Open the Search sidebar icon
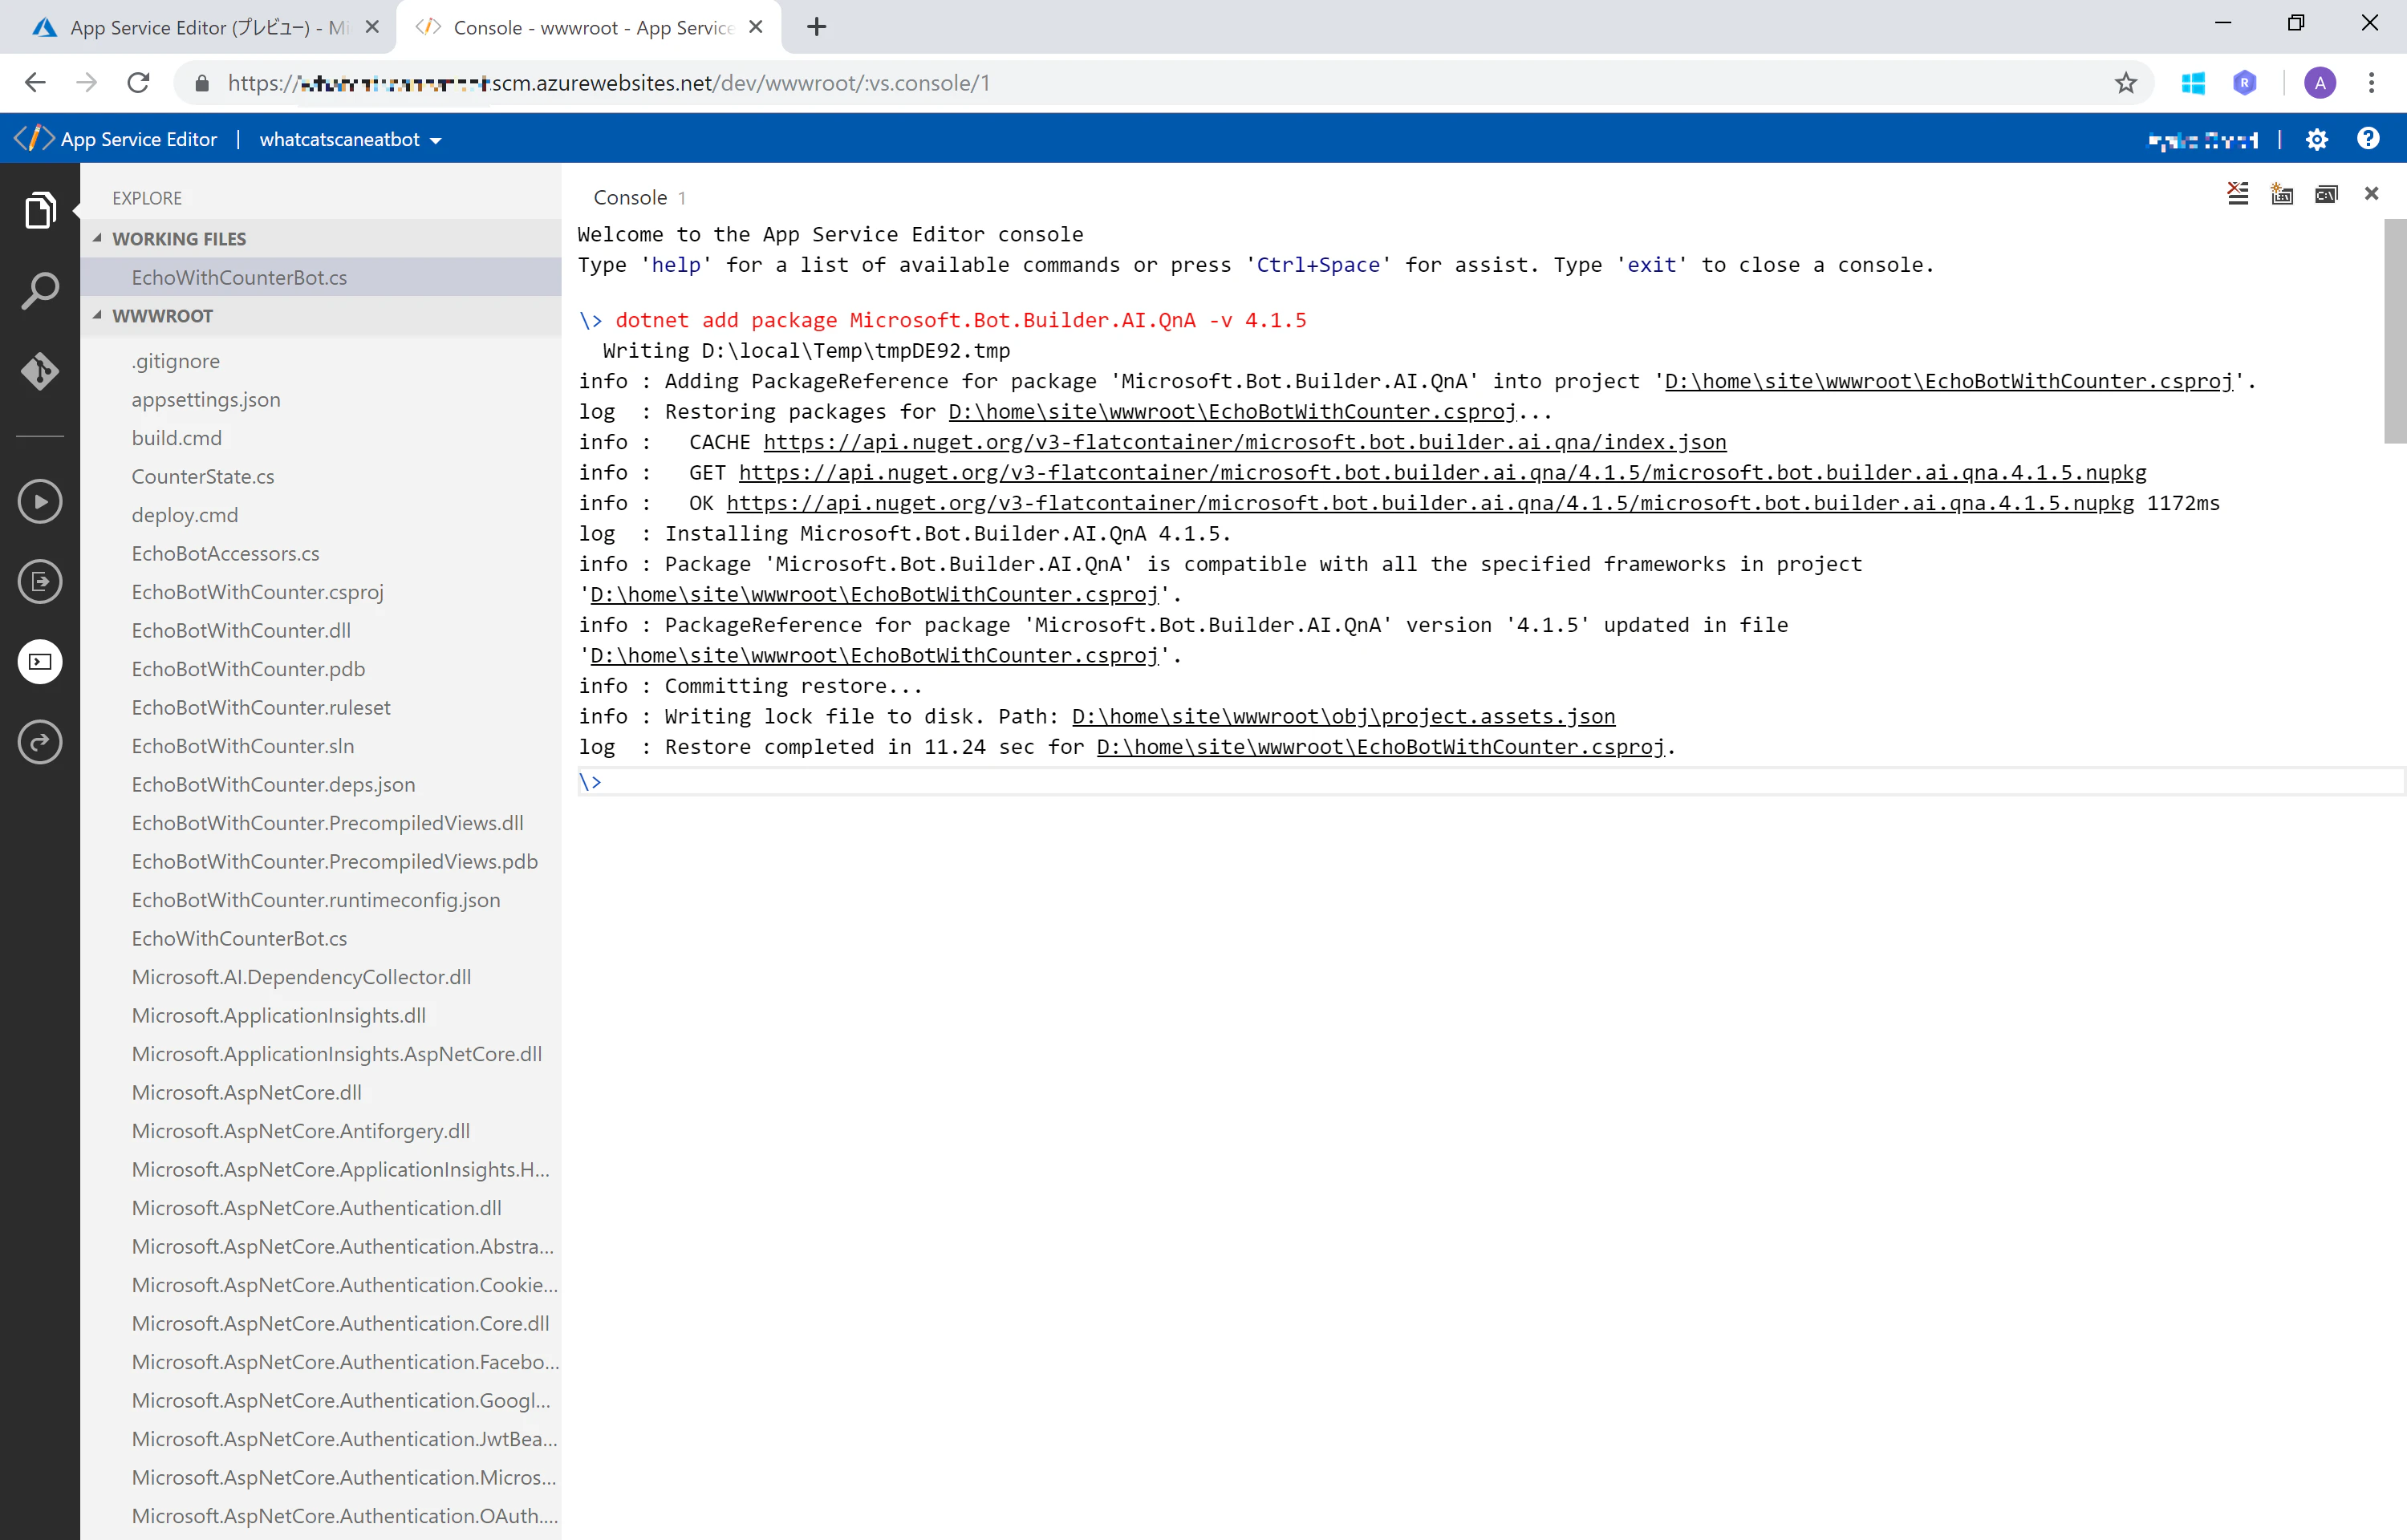 pos(40,291)
